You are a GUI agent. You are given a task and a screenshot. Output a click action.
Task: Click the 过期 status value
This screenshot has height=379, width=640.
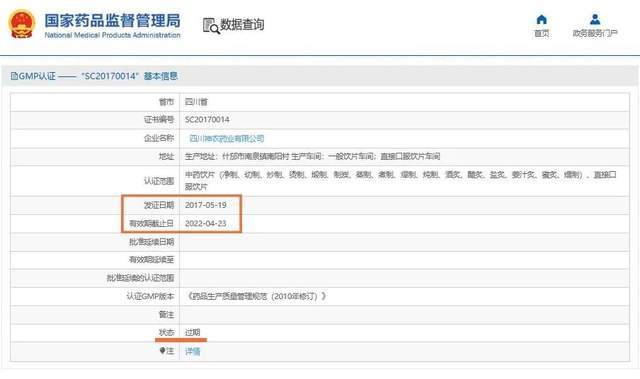[x=193, y=332]
